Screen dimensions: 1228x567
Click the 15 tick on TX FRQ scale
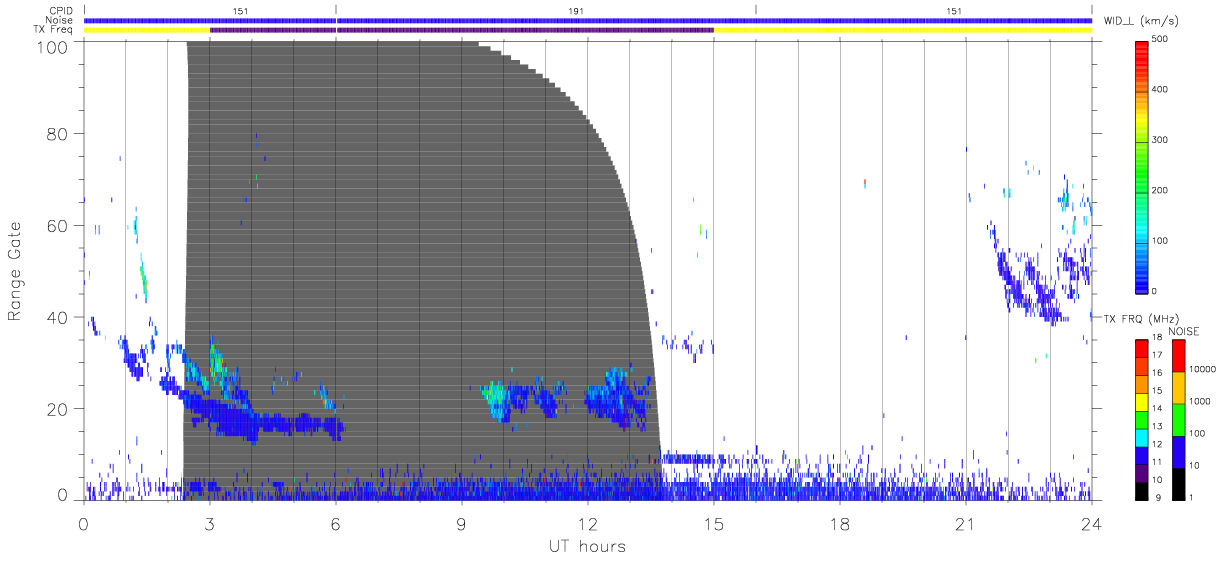[x=1156, y=391]
